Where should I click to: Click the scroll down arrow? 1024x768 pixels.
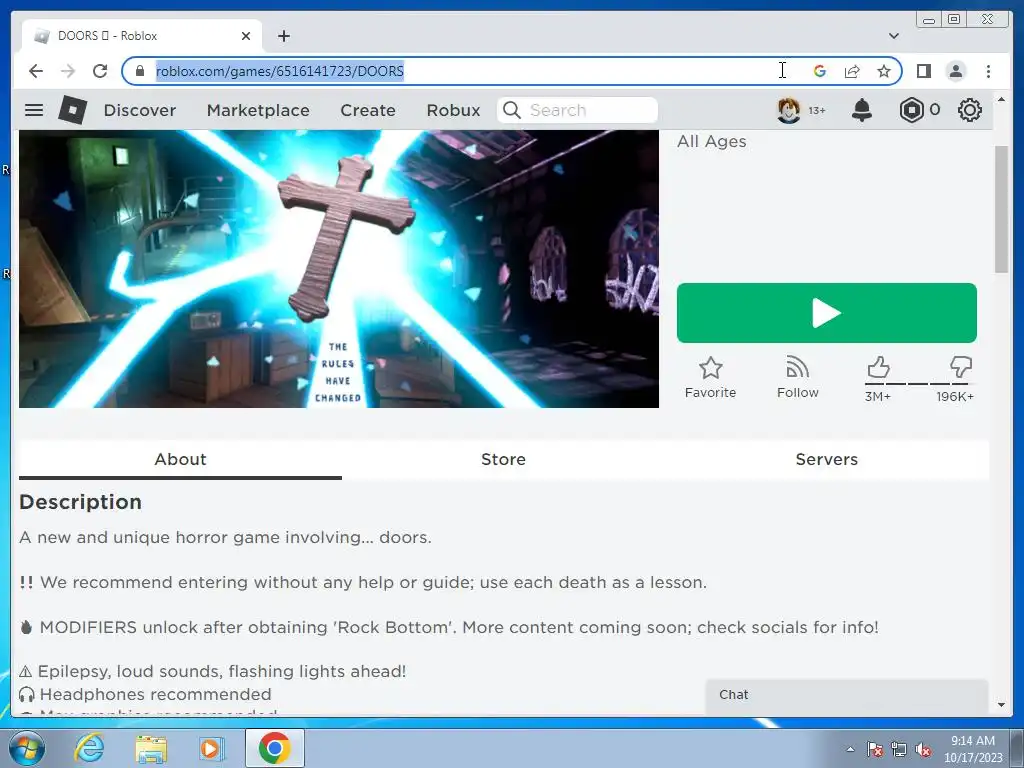pyautogui.click(x=1002, y=705)
